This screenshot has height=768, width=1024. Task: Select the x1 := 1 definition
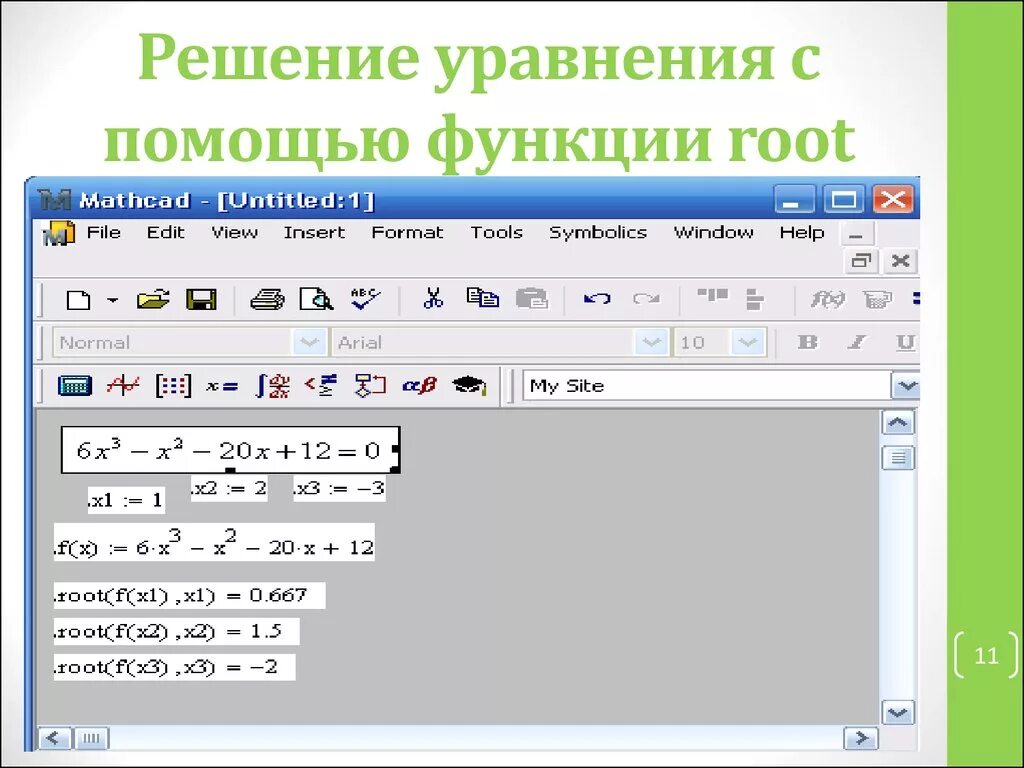point(126,500)
